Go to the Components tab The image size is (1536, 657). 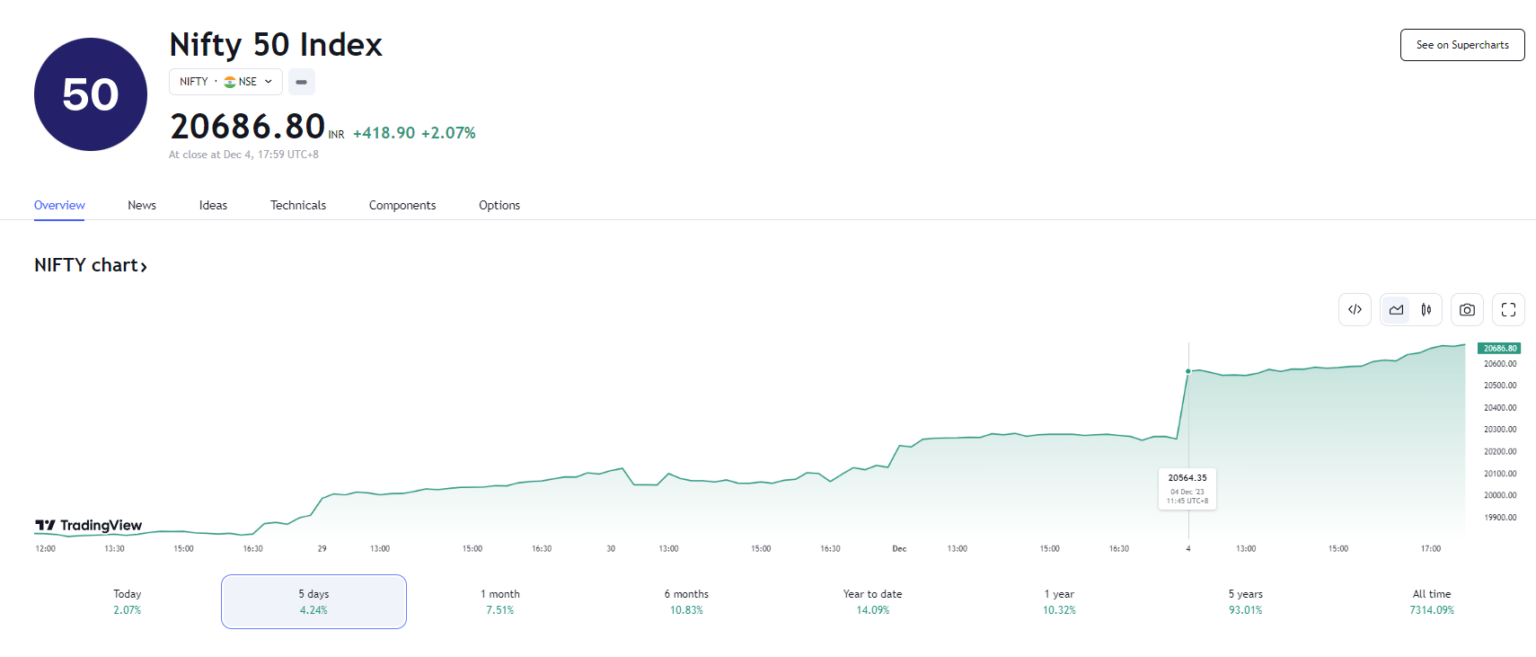click(402, 205)
